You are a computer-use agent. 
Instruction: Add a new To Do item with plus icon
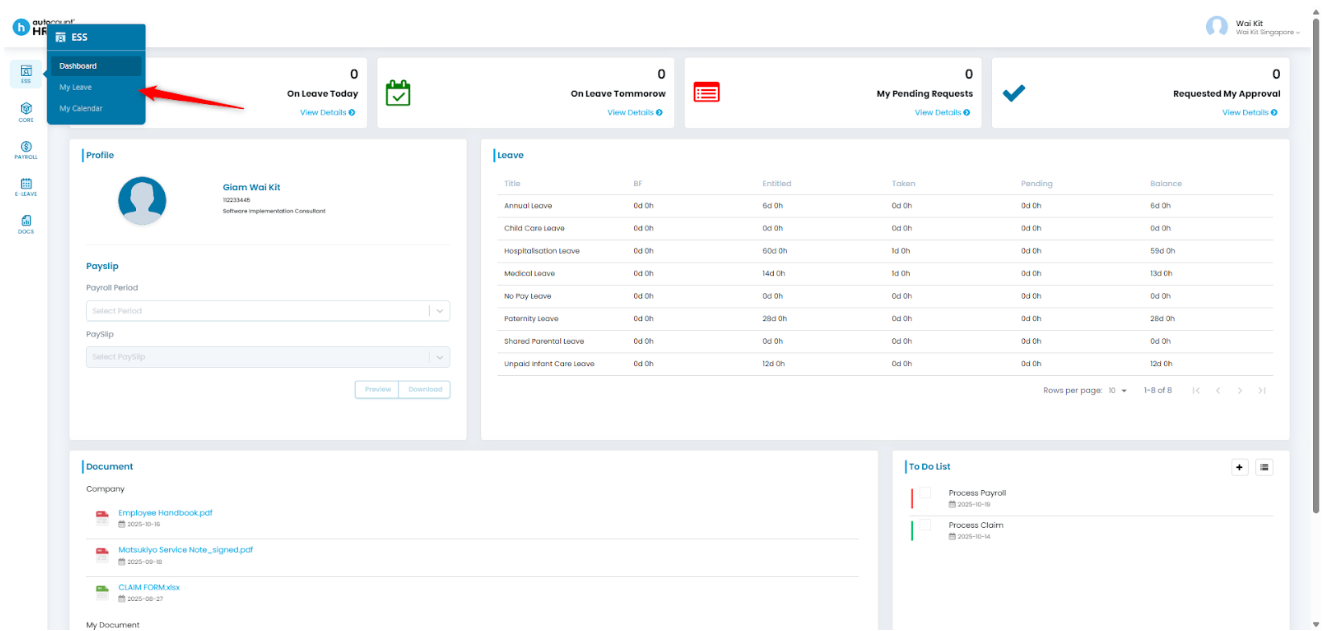pyautogui.click(x=1240, y=467)
